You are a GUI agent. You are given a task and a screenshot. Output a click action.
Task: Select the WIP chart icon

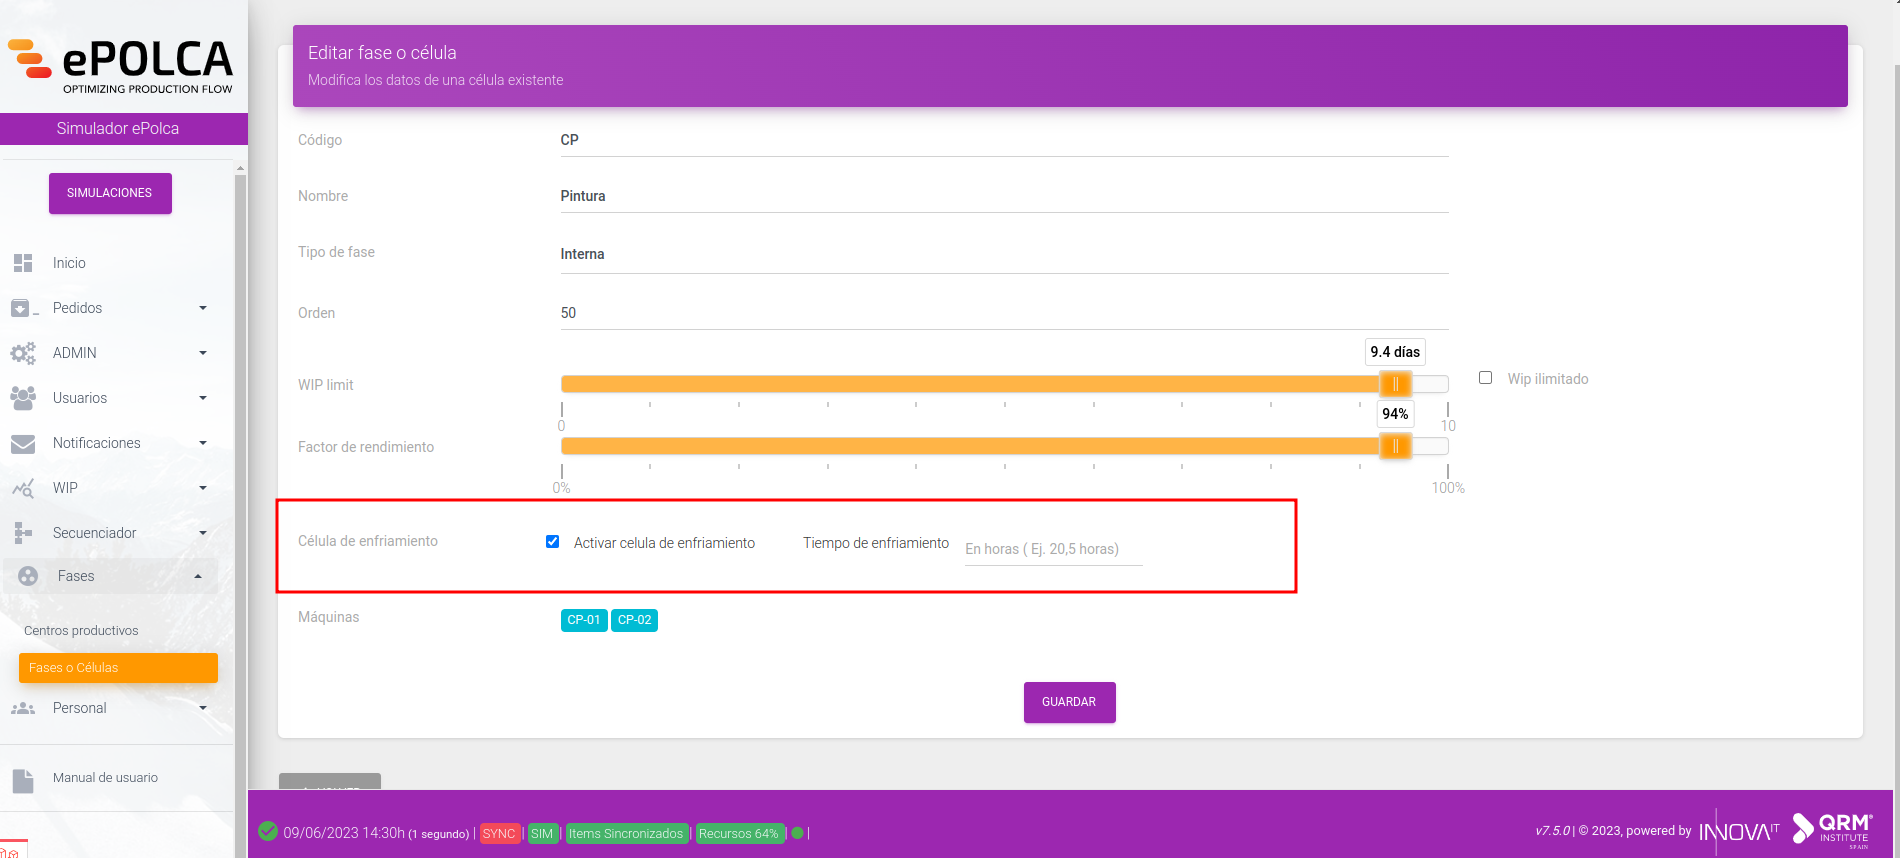(x=23, y=488)
